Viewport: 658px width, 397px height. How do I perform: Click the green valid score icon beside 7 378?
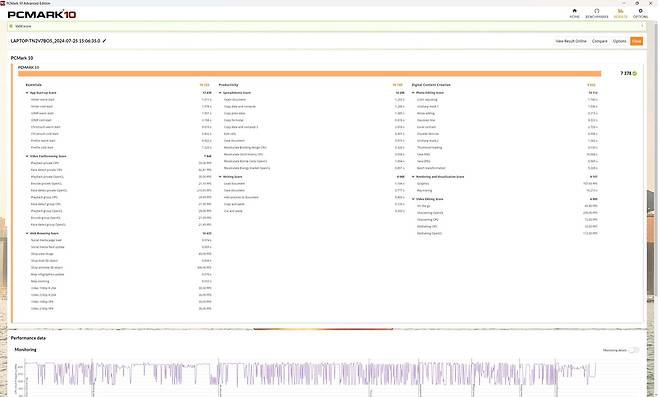pos(634,73)
